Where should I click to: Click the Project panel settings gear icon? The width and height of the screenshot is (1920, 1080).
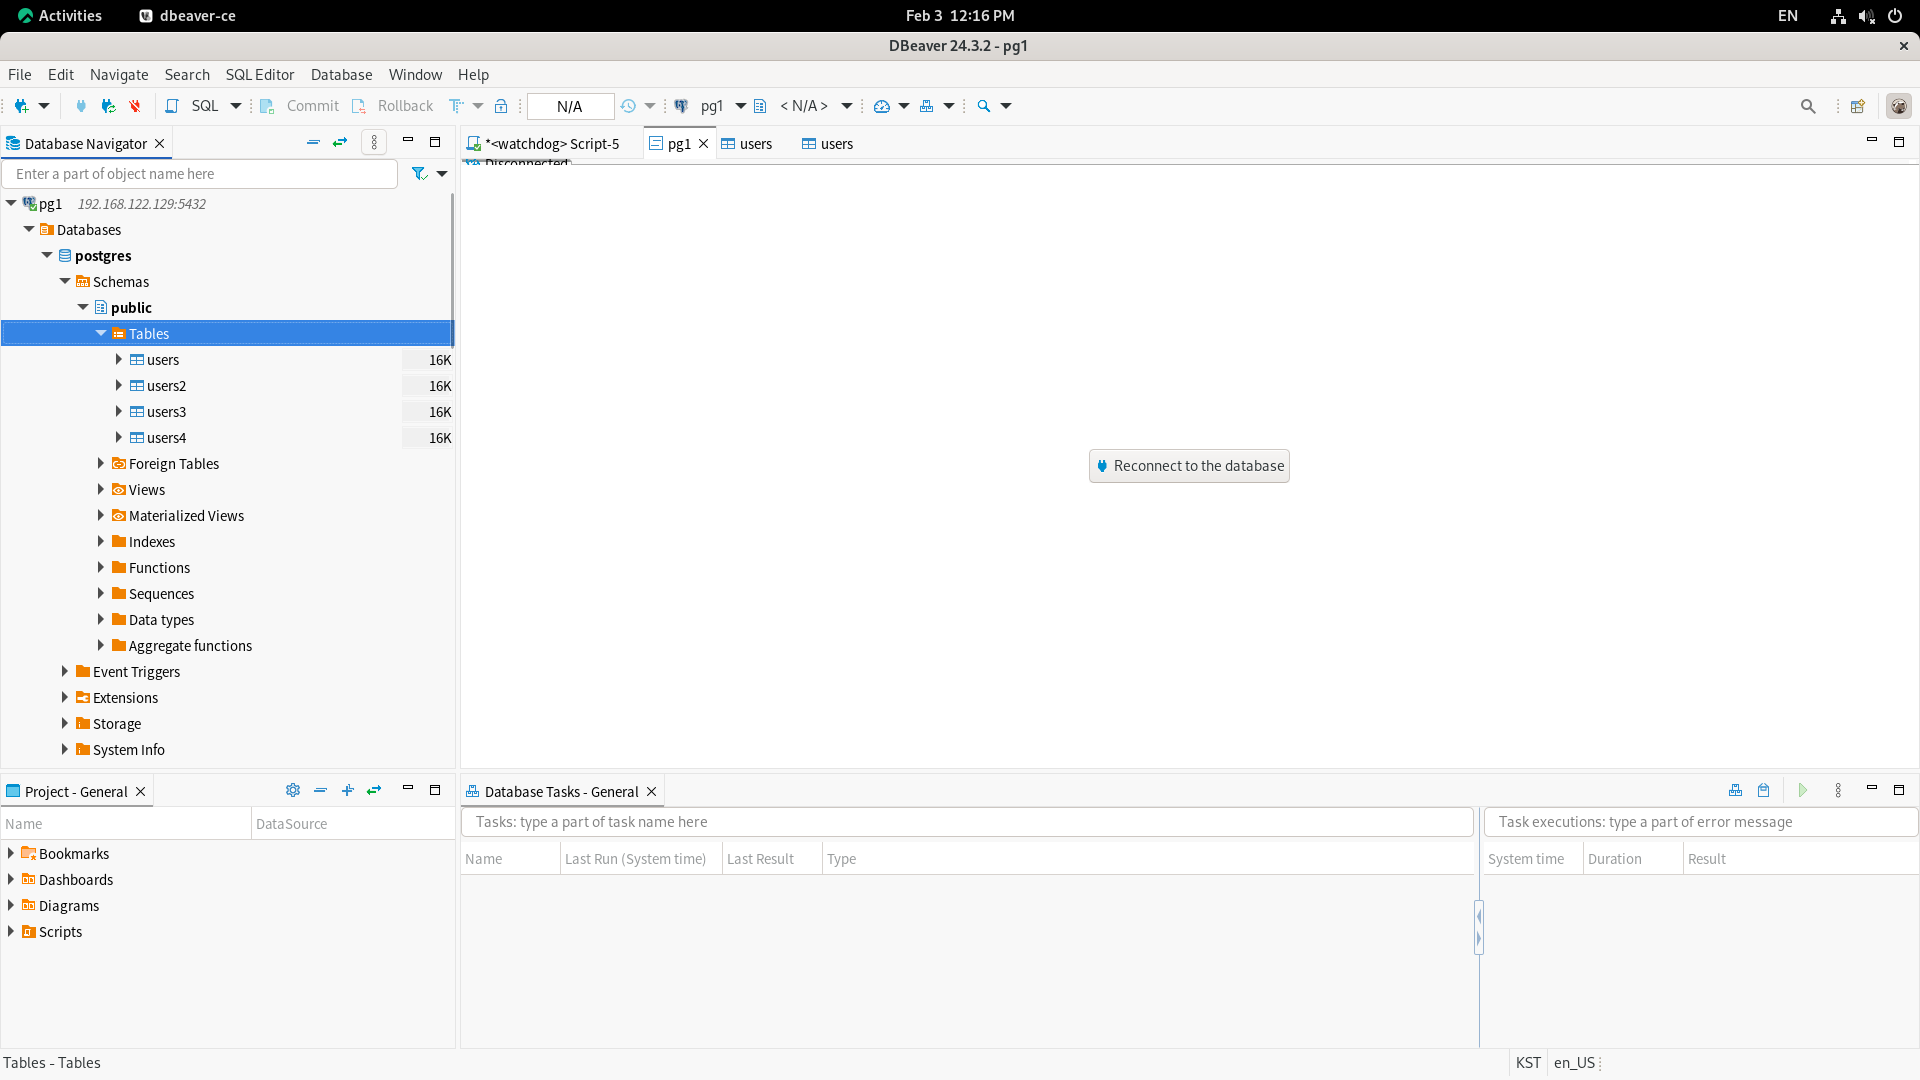point(292,790)
